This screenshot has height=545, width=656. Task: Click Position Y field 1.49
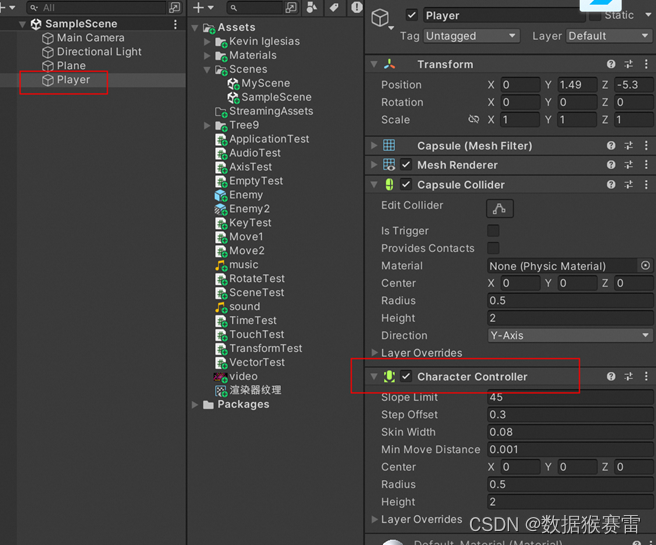point(577,85)
